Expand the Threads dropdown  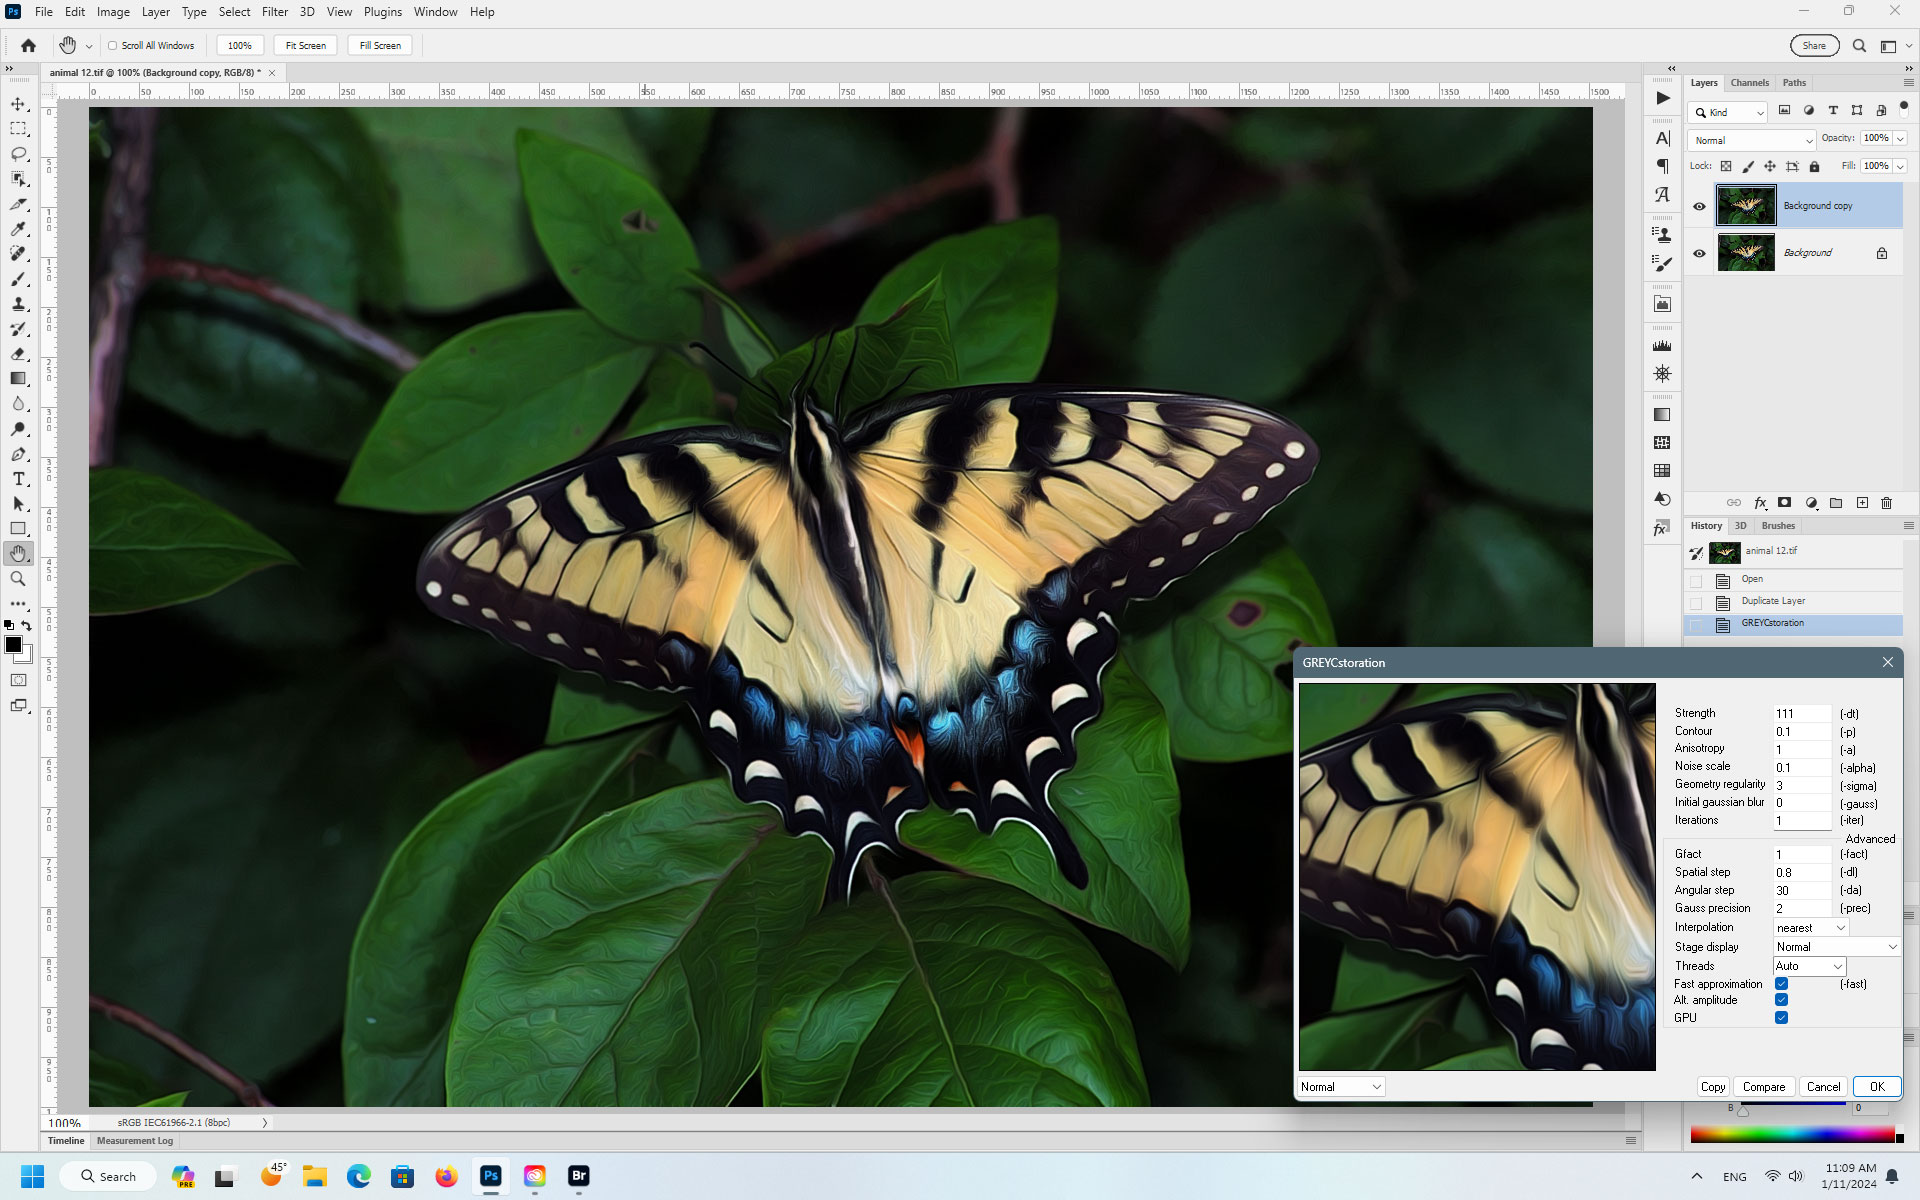pos(1808,966)
